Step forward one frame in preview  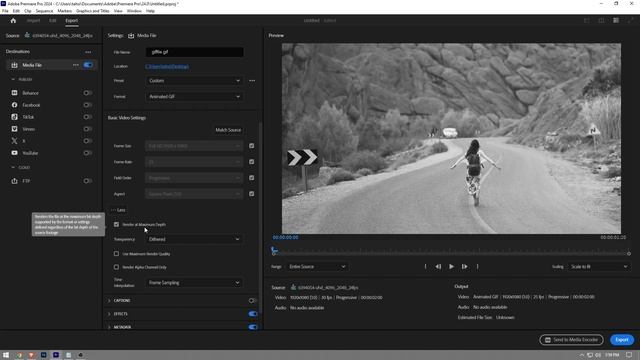(x=464, y=267)
